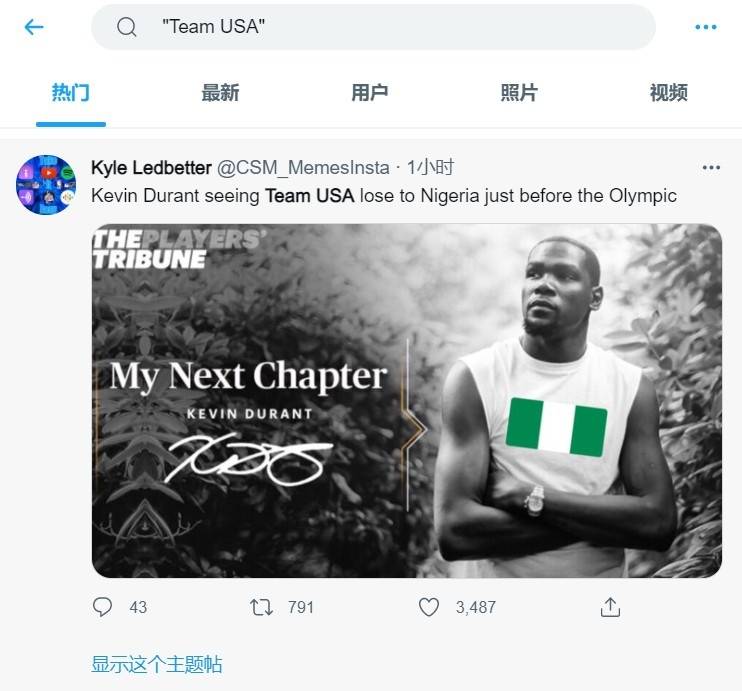The image size is (742, 691).
Task: Switch to the 最新 tab
Action: pos(220,93)
